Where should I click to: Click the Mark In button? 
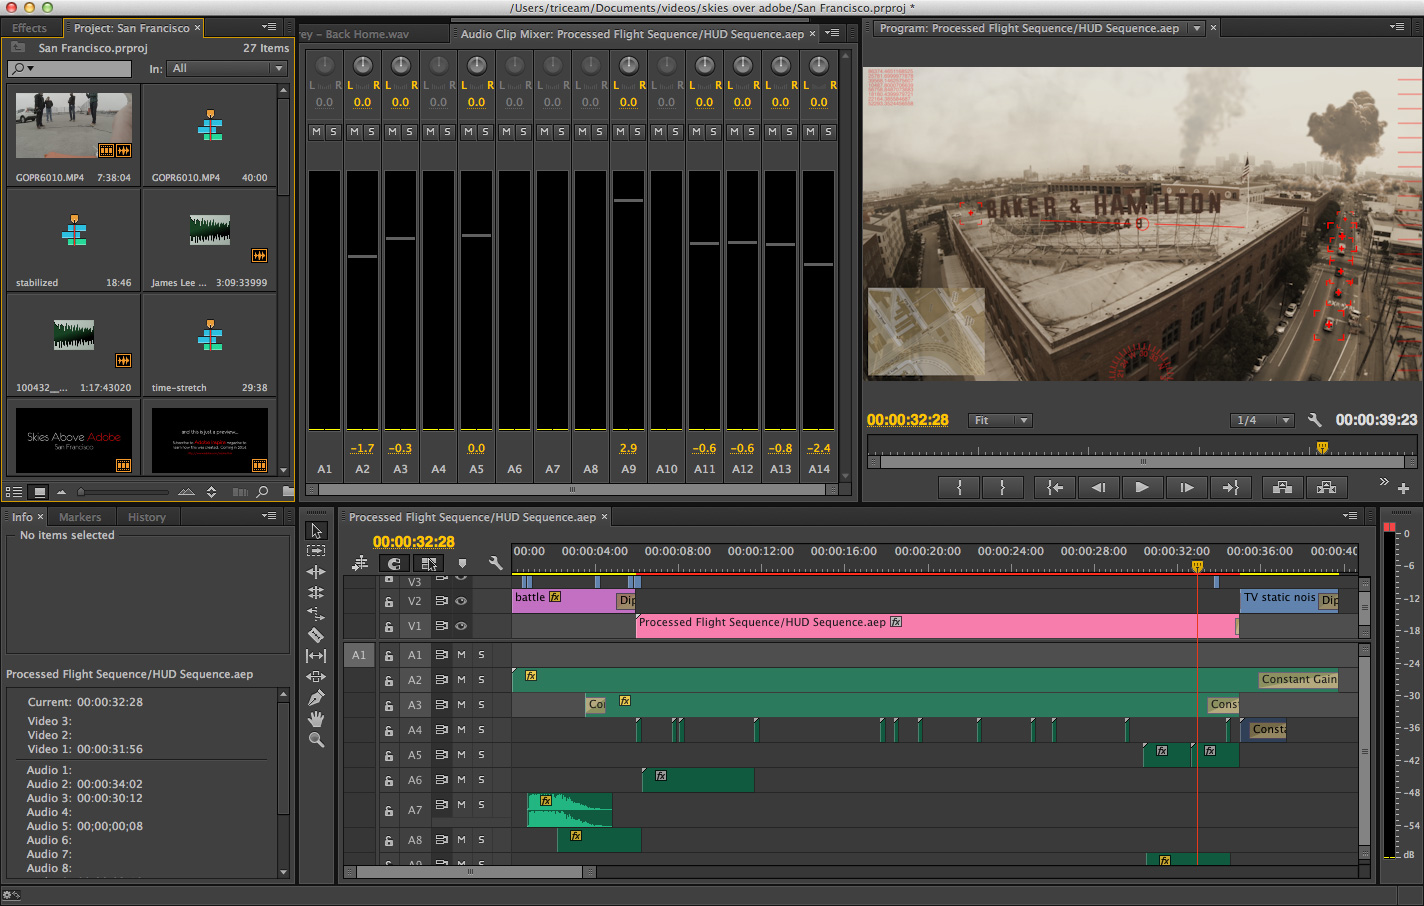point(959,487)
